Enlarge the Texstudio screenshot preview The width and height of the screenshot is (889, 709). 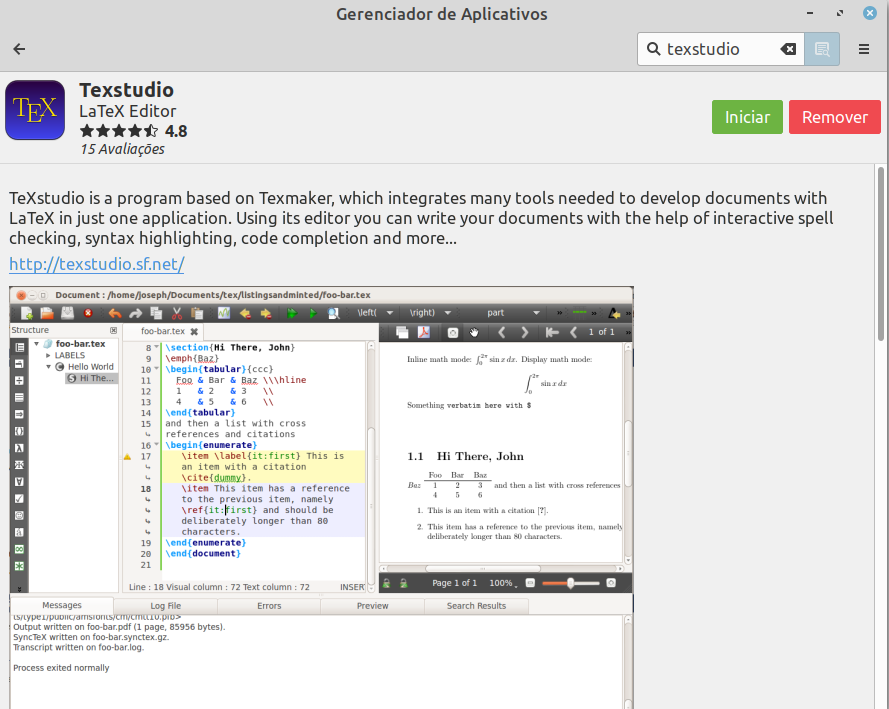pyautogui.click(x=321, y=497)
